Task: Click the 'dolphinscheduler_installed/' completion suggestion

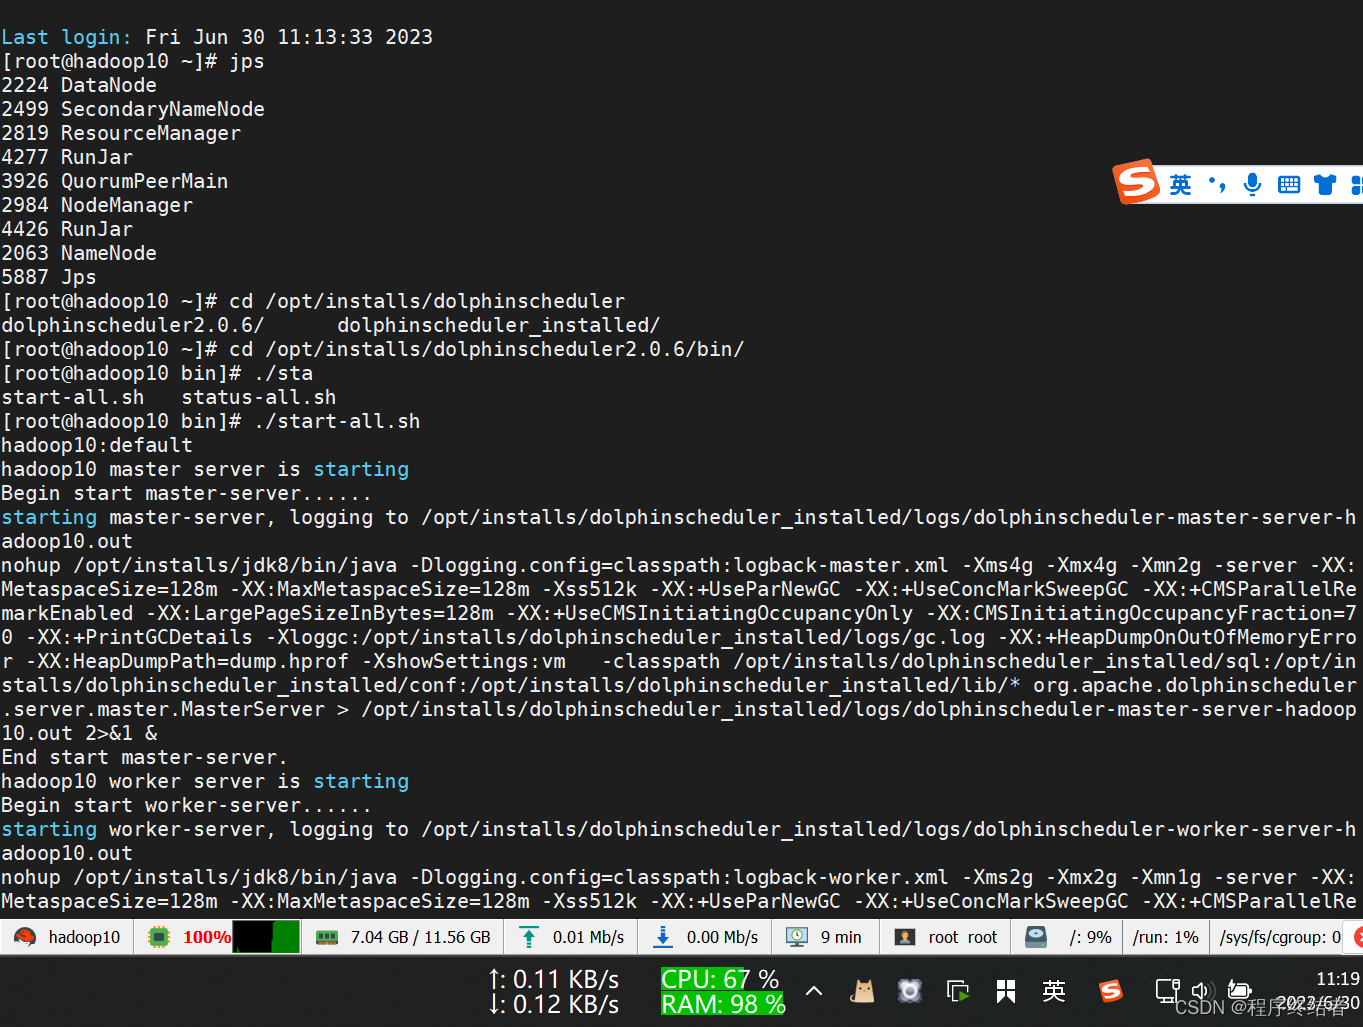Action: pyautogui.click(x=499, y=325)
